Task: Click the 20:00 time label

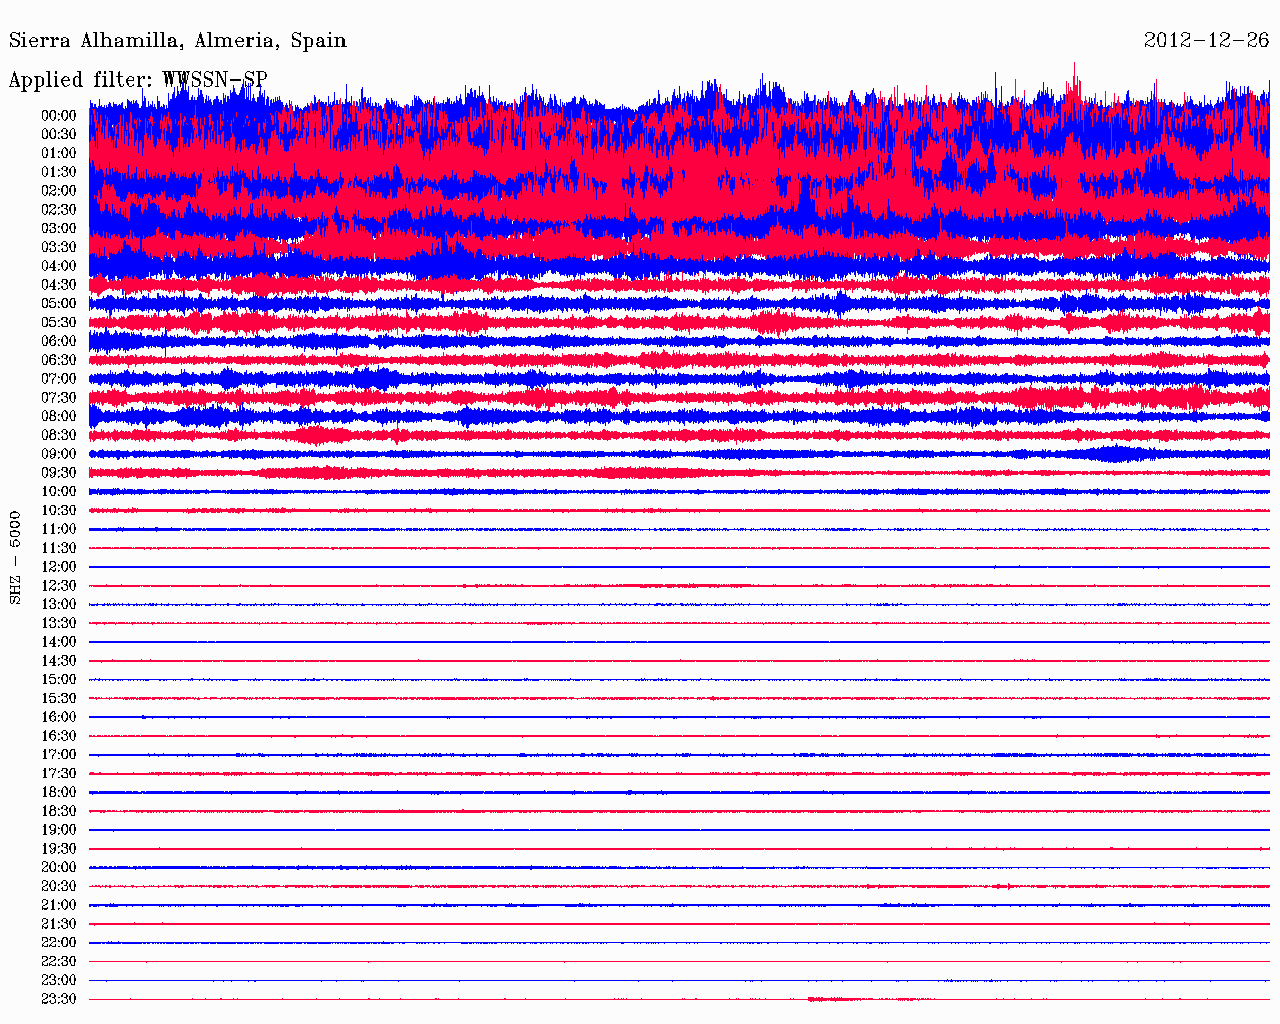Action: click(59, 868)
